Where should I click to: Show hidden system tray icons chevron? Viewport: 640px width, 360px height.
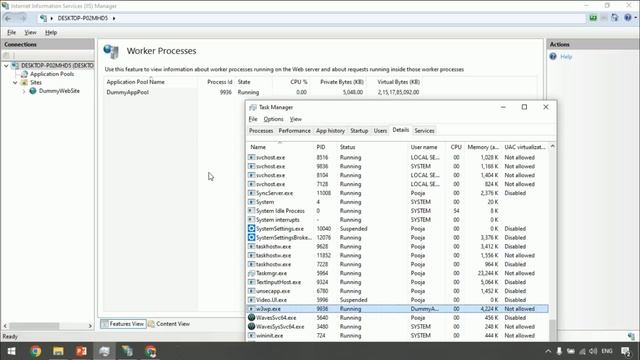click(548, 351)
